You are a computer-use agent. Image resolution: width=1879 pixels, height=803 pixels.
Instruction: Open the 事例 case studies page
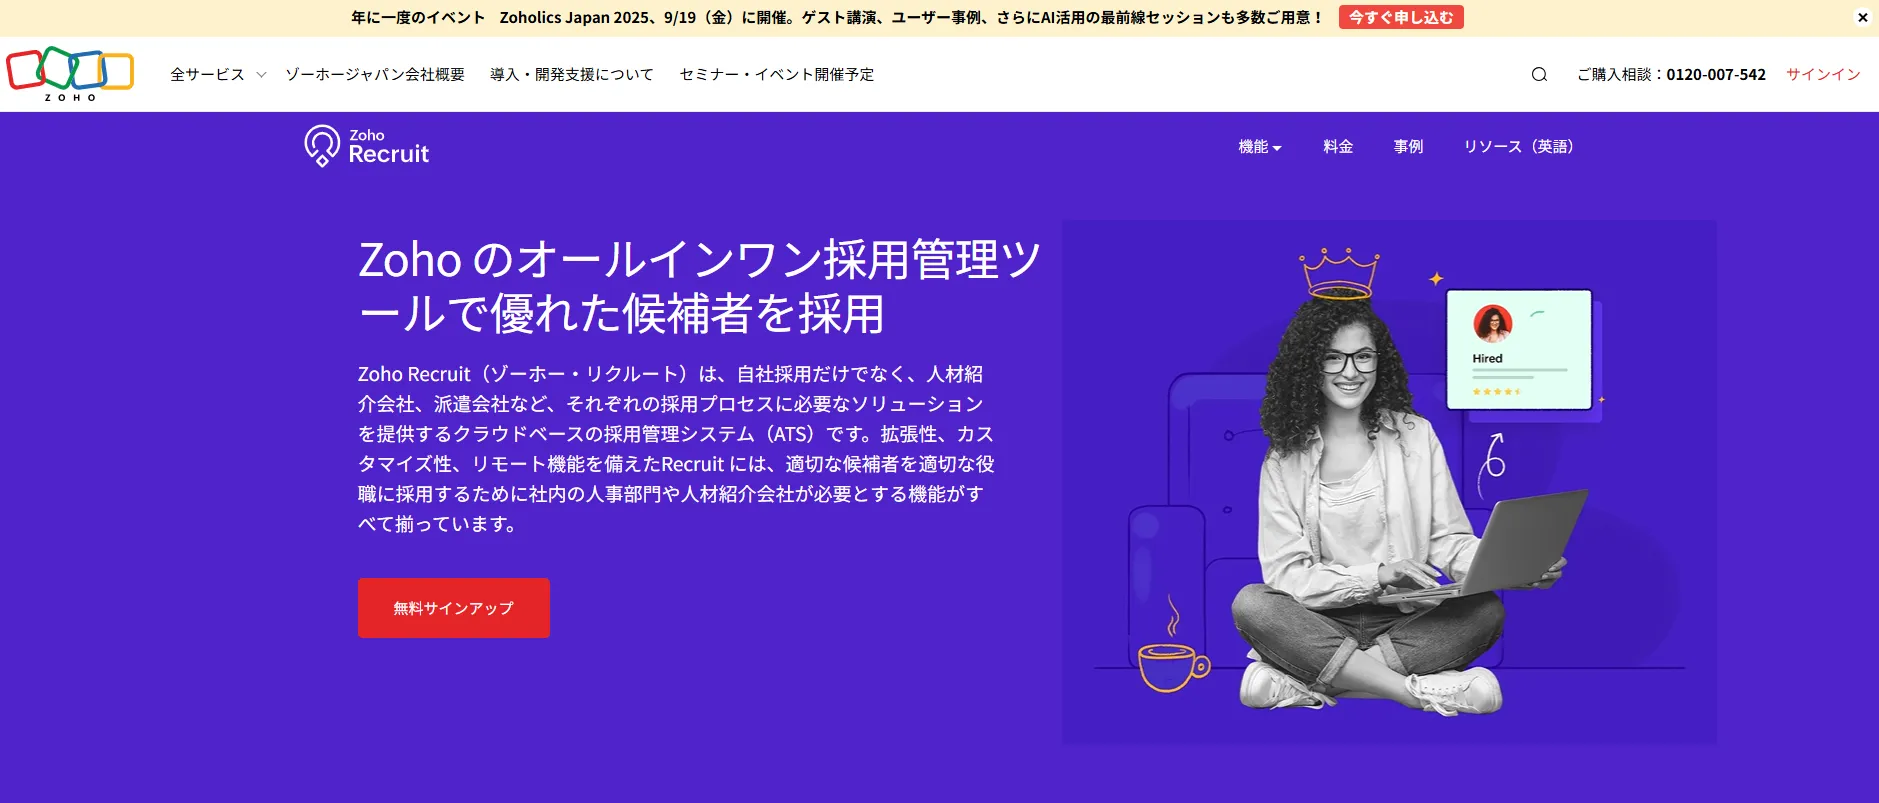click(1408, 147)
